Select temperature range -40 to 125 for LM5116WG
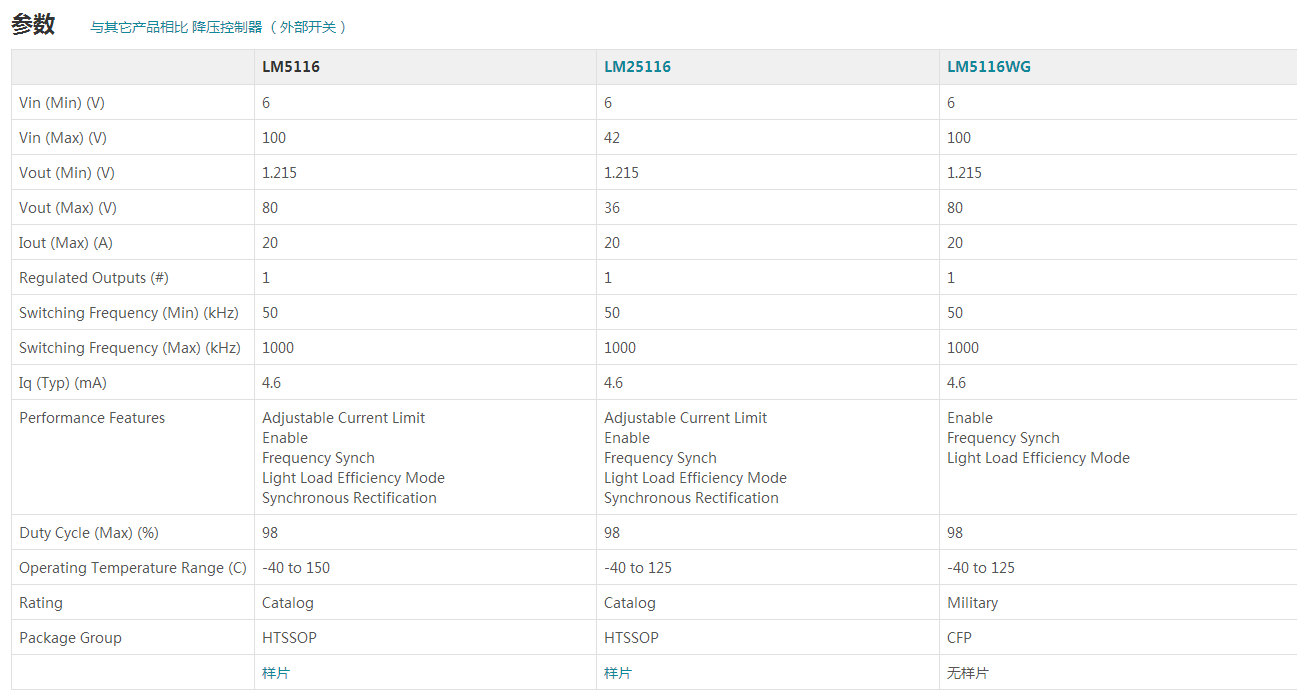Viewport: 1297px width, 700px height. [981, 568]
